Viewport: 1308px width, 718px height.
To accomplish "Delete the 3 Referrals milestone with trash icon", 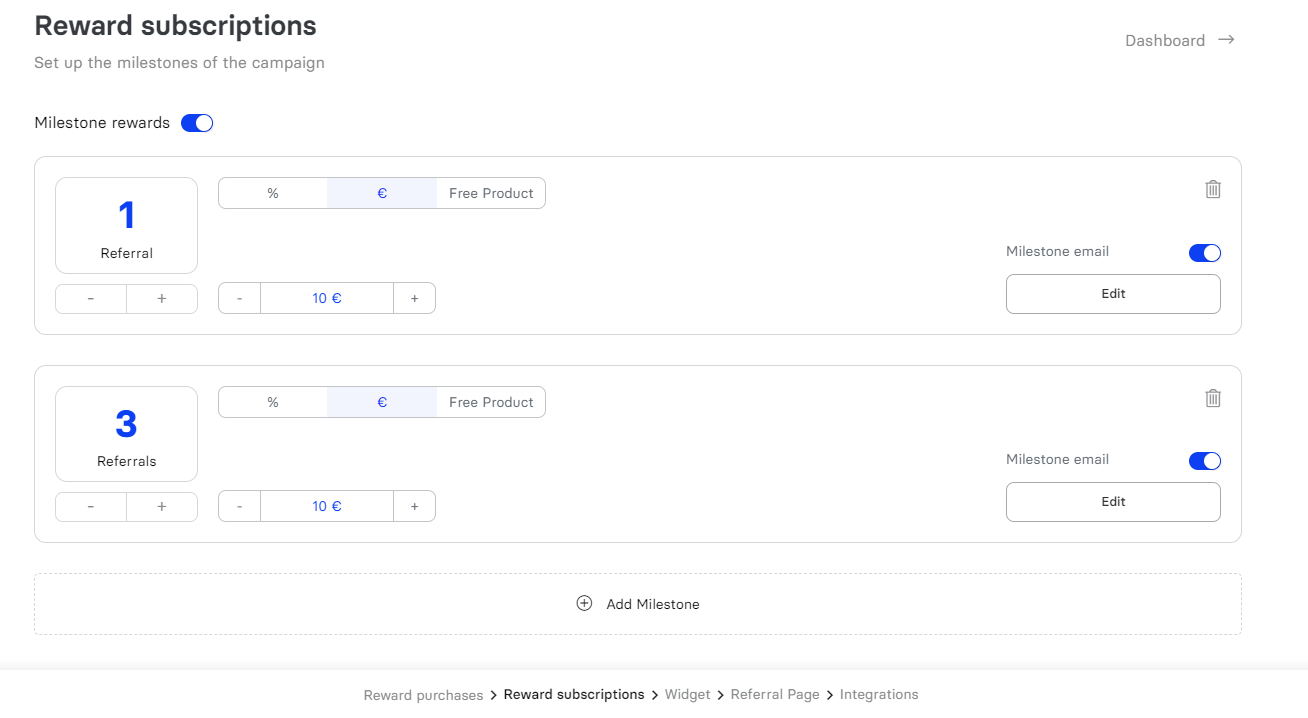I will click(x=1213, y=398).
